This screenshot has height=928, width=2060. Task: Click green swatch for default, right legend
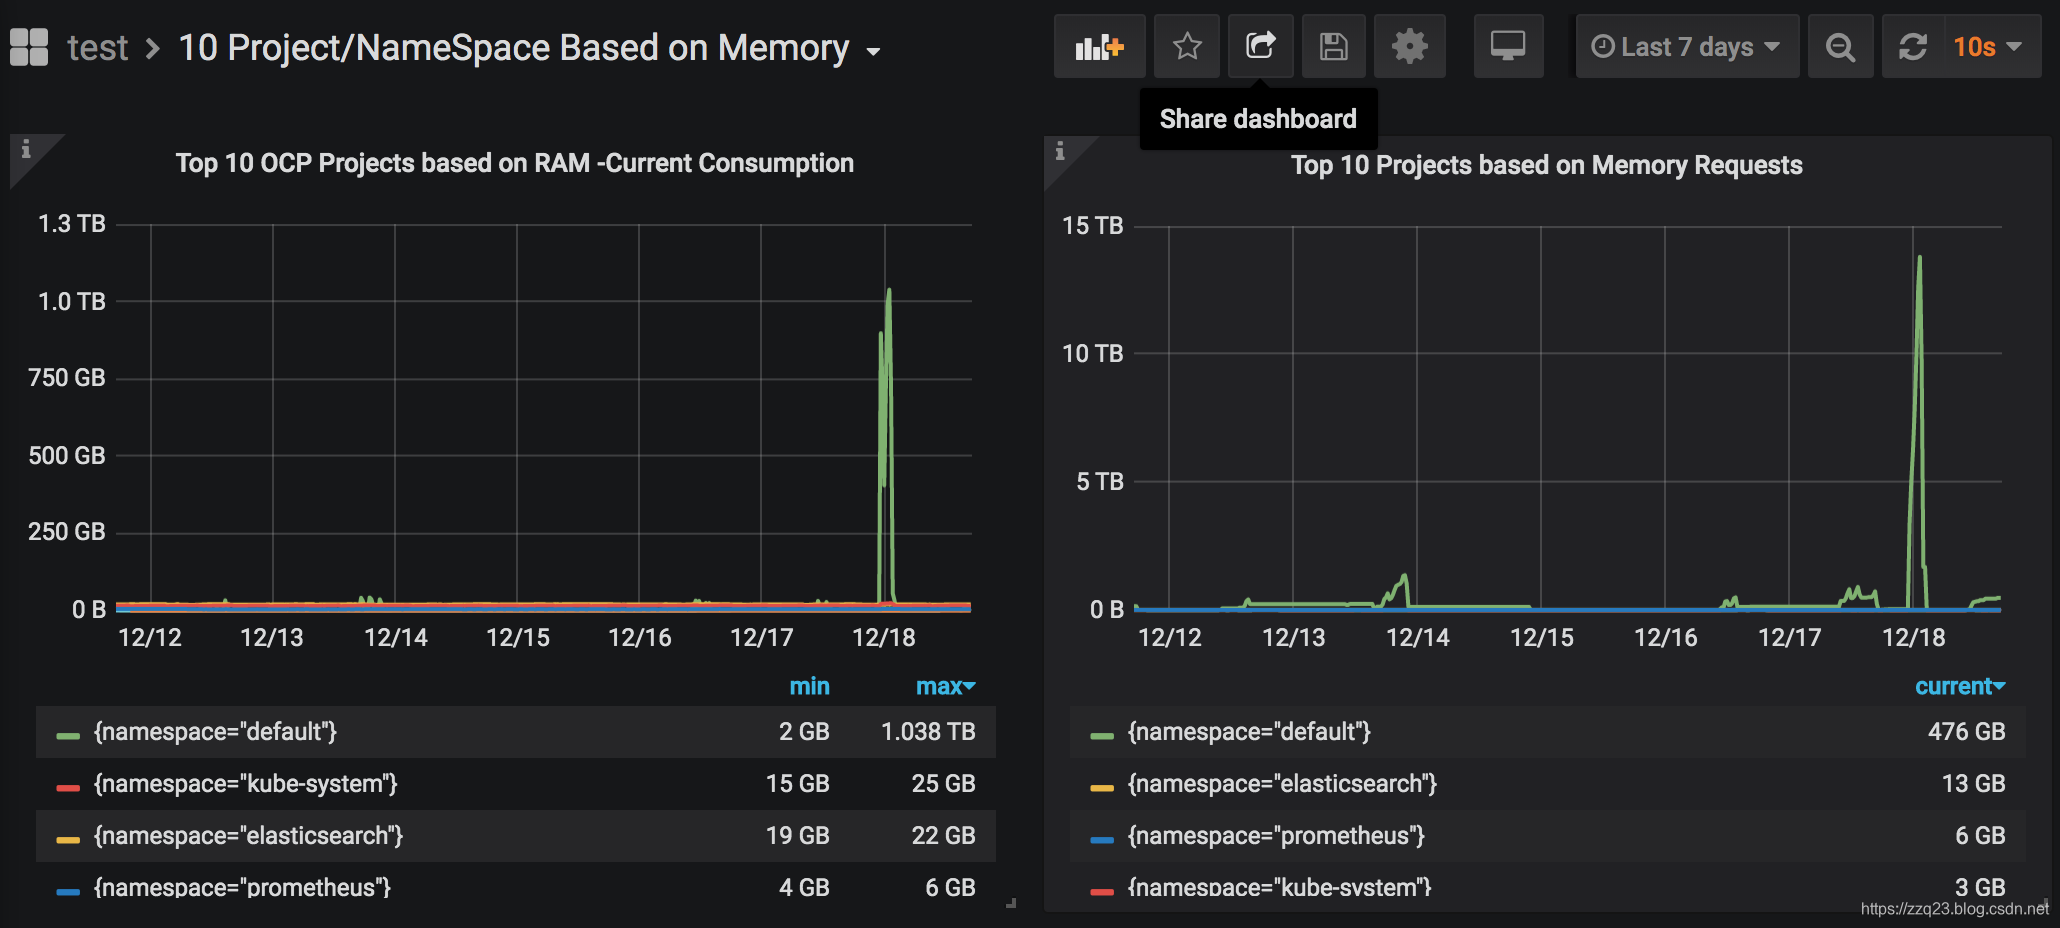coord(1102,736)
